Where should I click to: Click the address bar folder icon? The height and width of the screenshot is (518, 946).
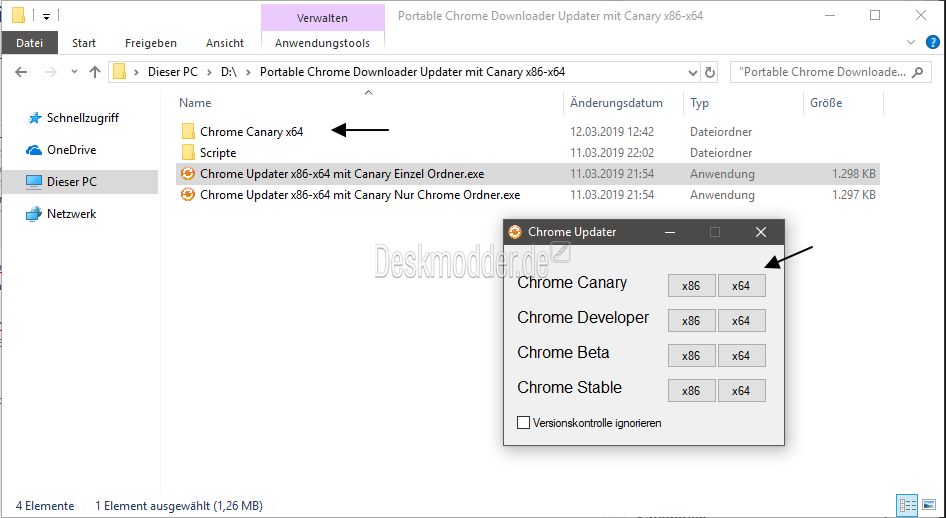coord(119,72)
